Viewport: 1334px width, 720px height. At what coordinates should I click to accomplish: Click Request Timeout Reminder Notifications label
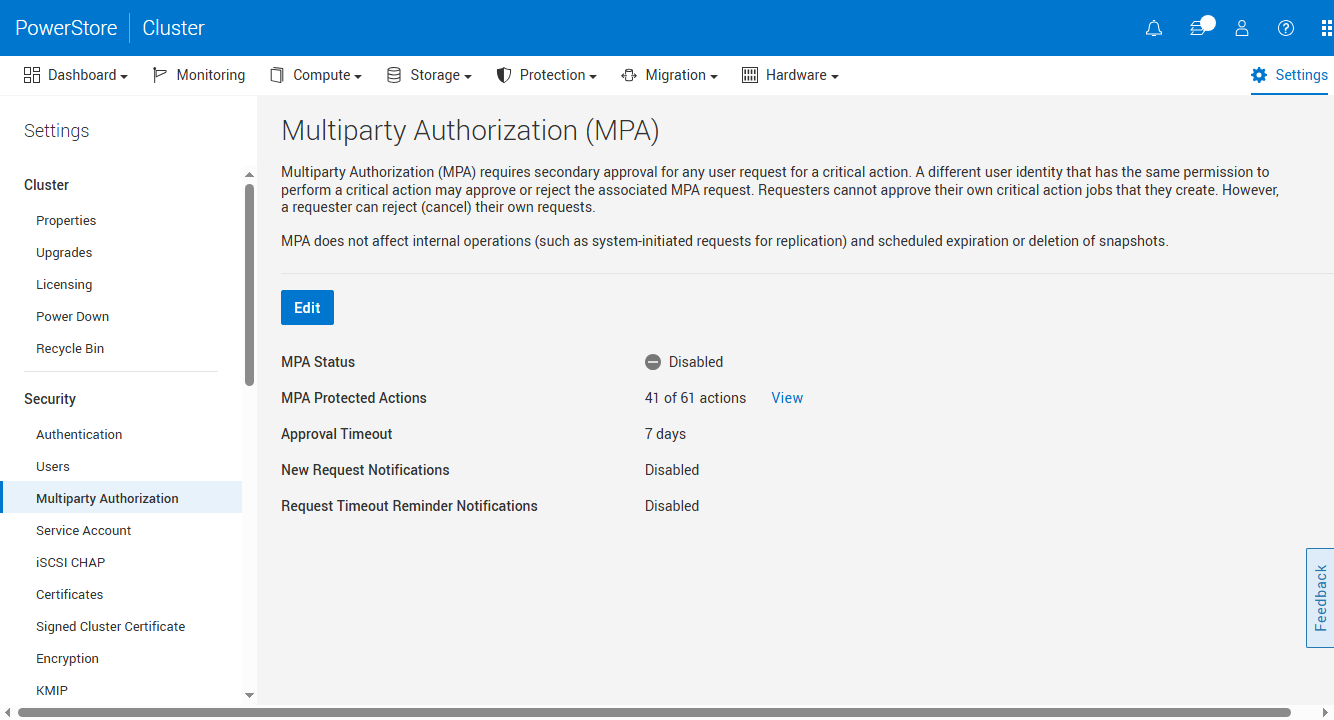click(410, 506)
